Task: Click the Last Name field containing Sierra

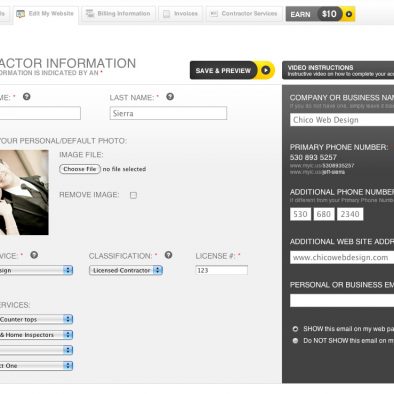Action: click(x=168, y=113)
